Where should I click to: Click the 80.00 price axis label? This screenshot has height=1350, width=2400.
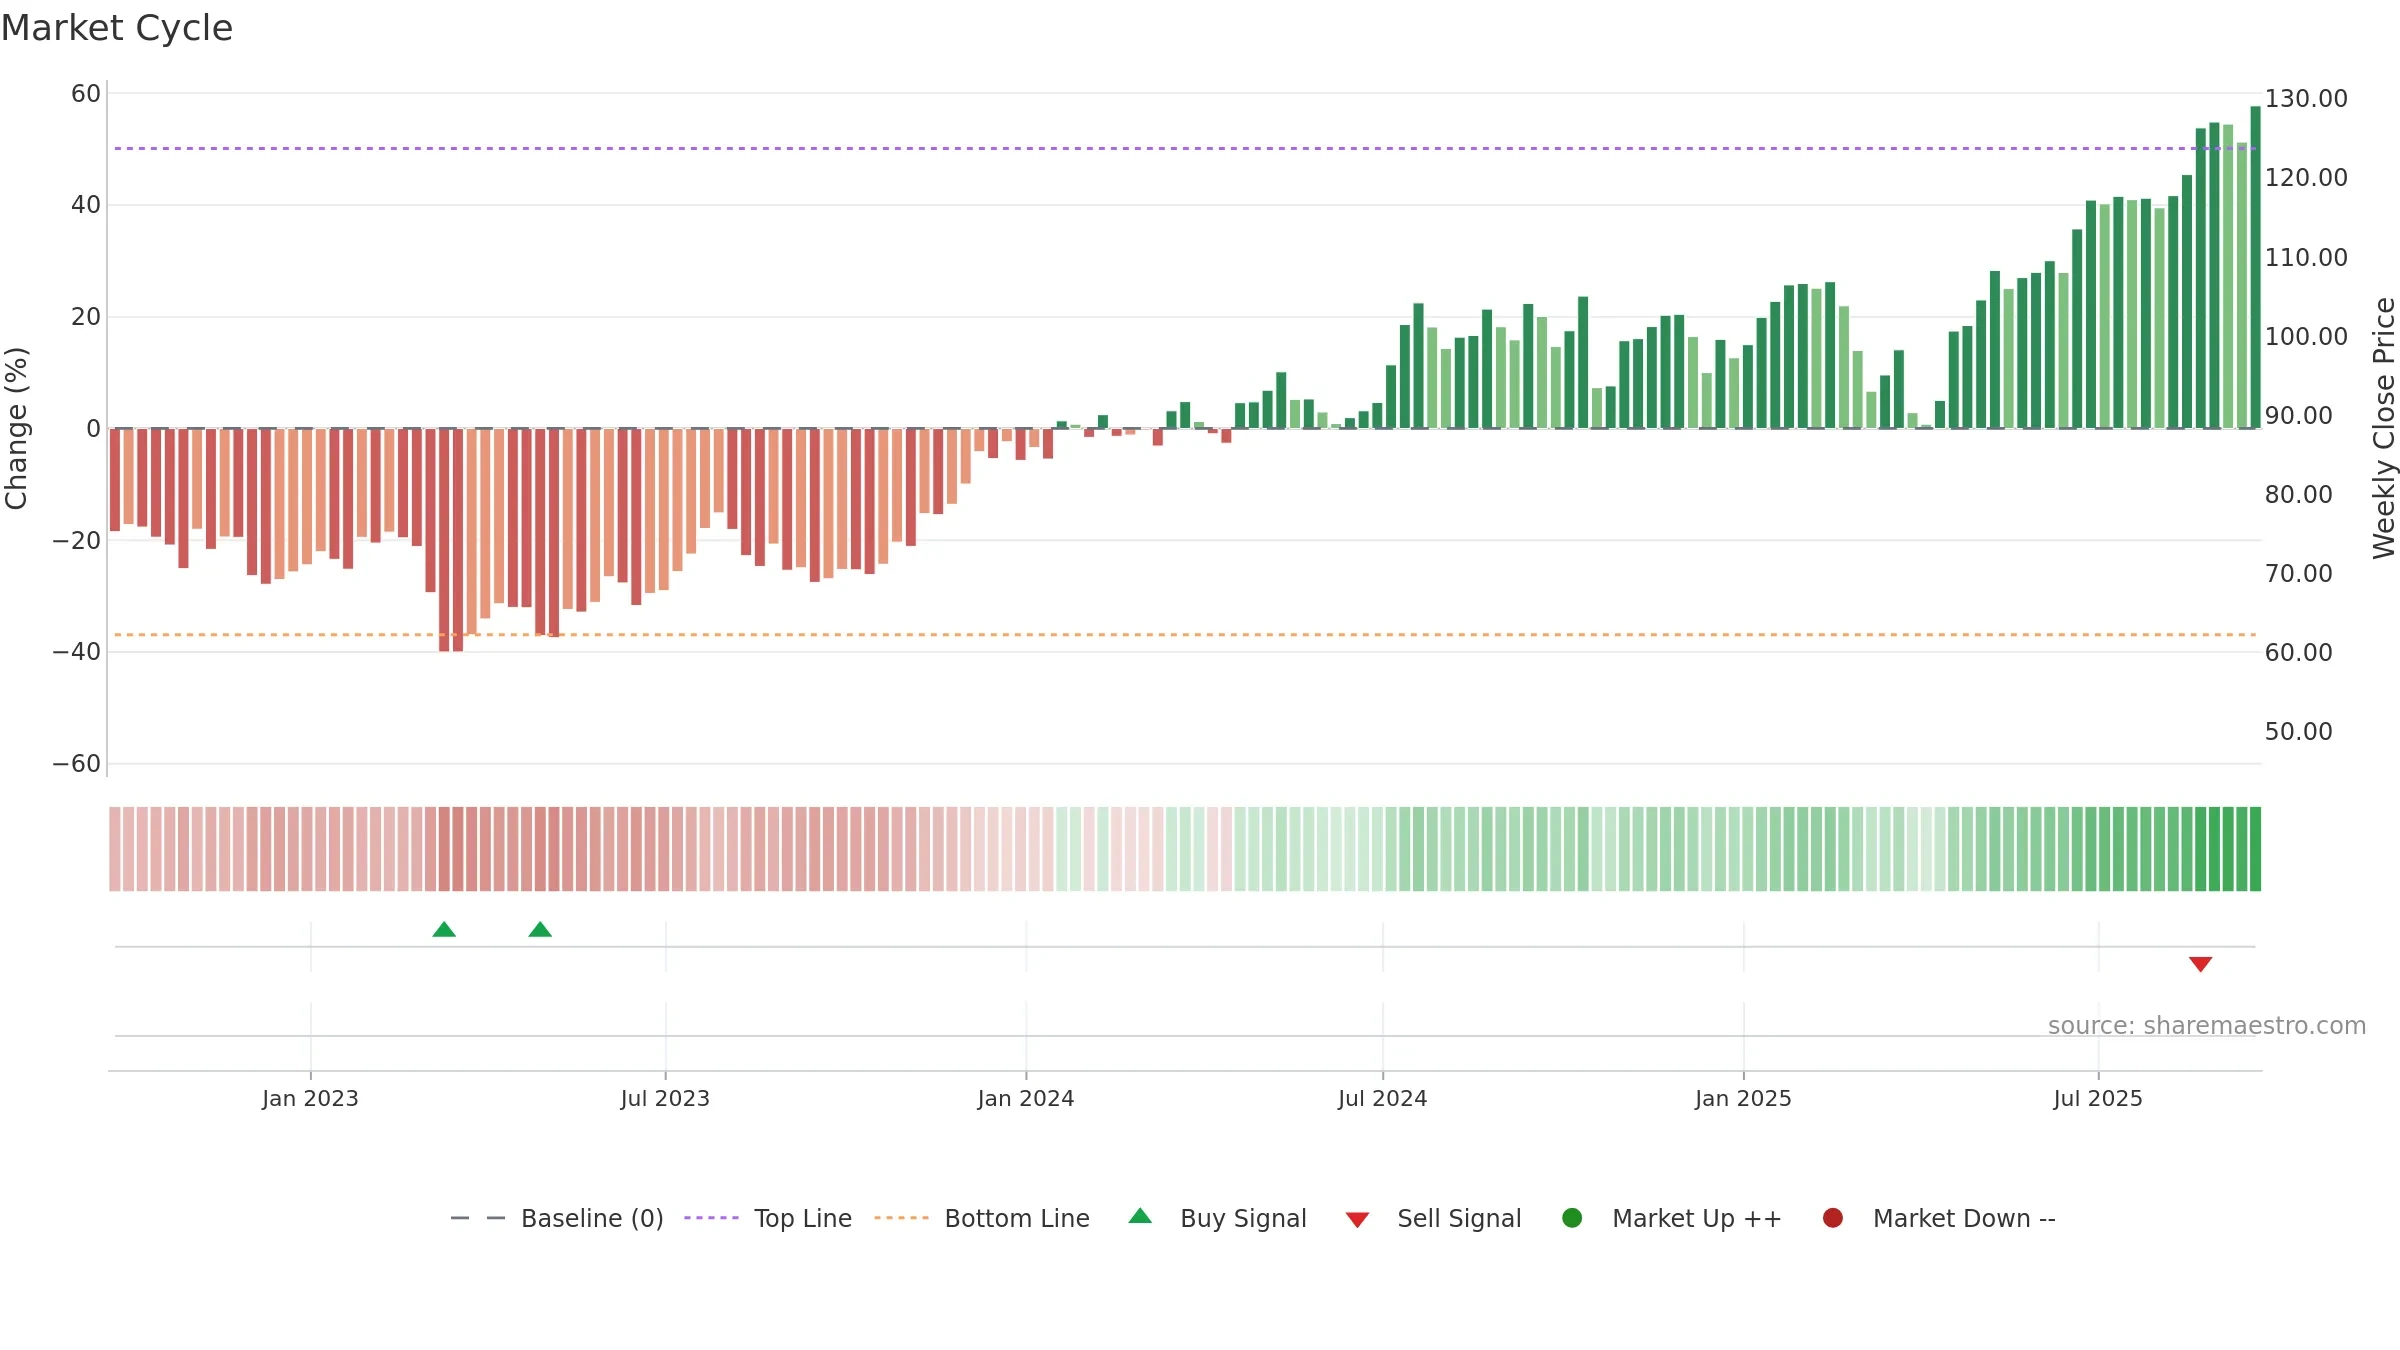(2298, 495)
